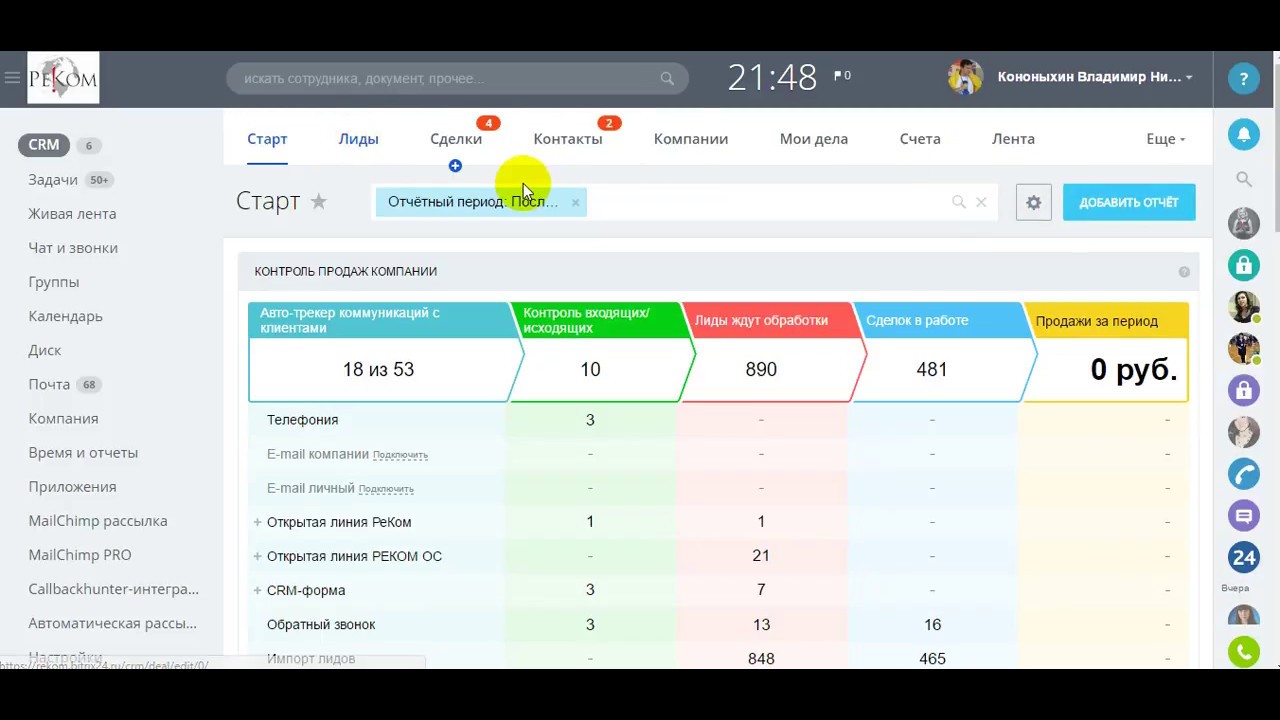1280x720 pixels.
Task: Open Время и отчеты in the left menu
Action: point(83,453)
